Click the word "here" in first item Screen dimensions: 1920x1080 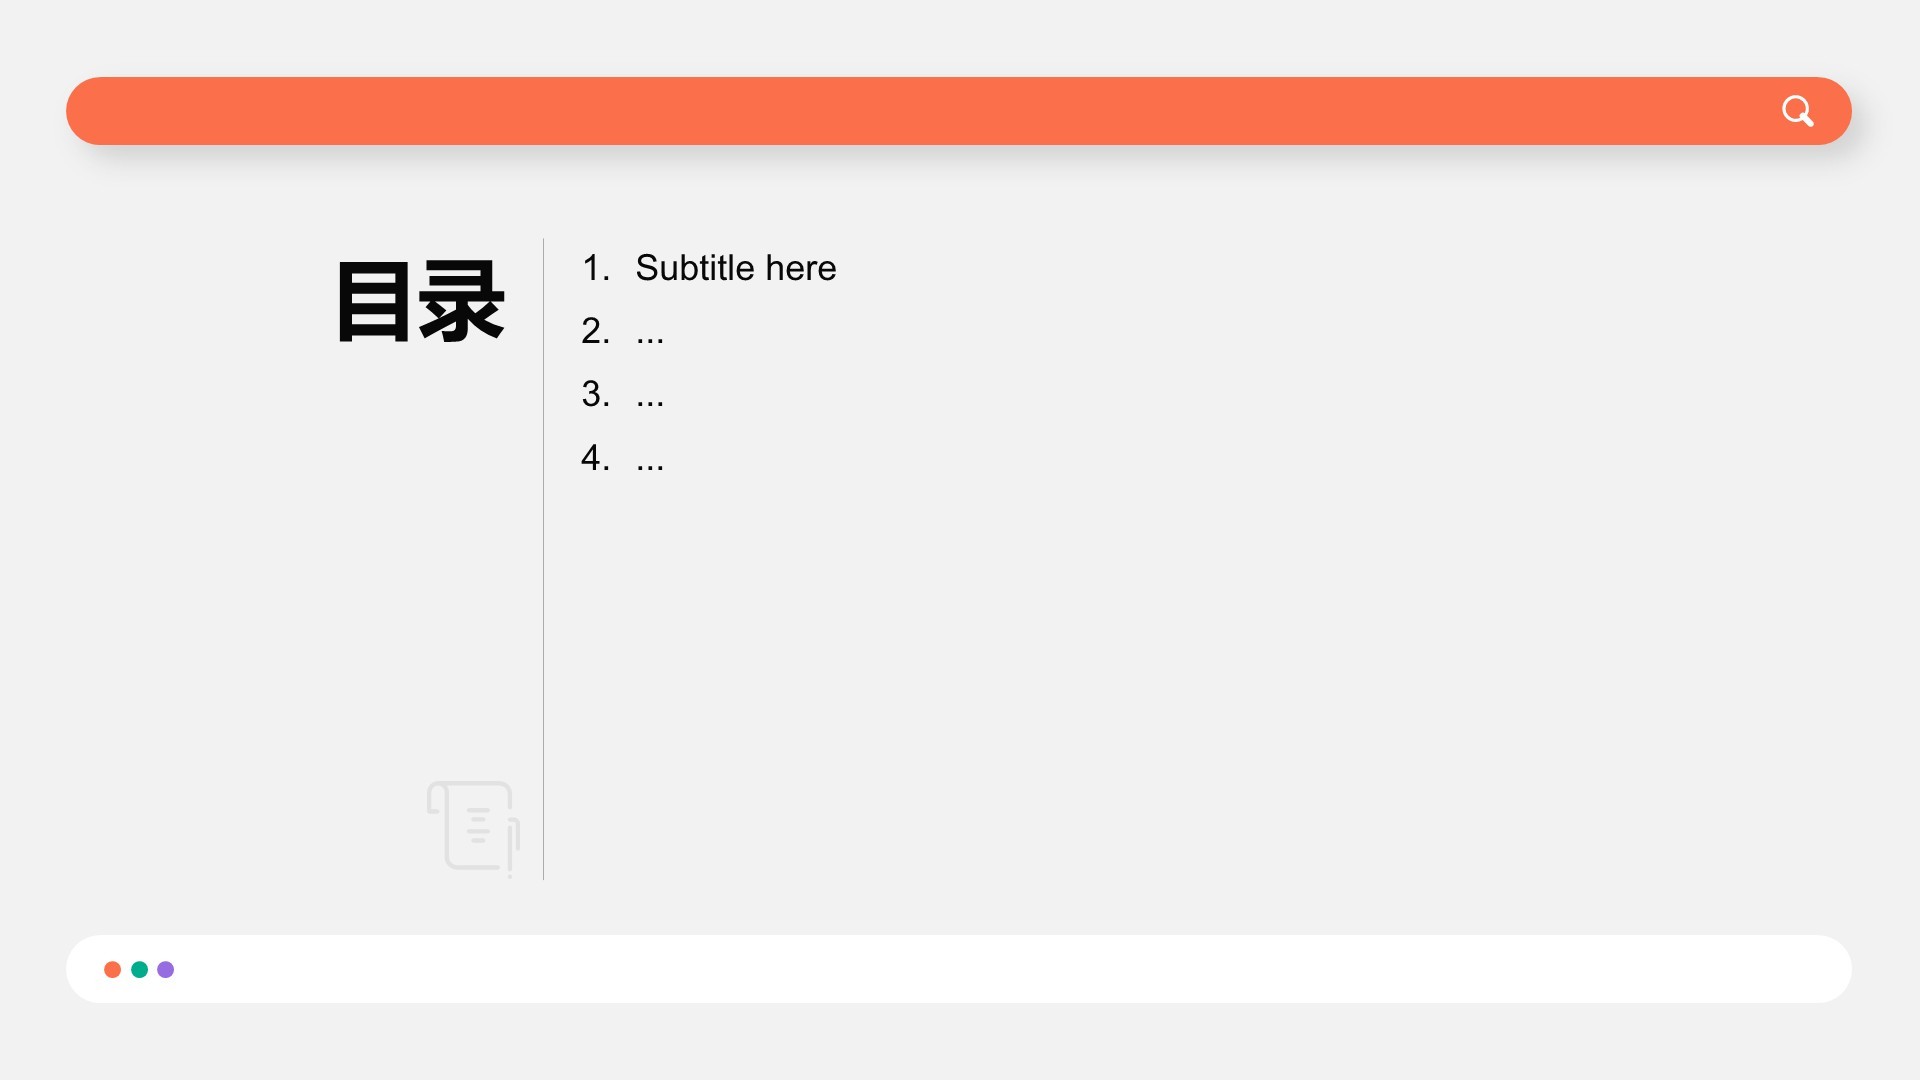pyautogui.click(x=800, y=268)
